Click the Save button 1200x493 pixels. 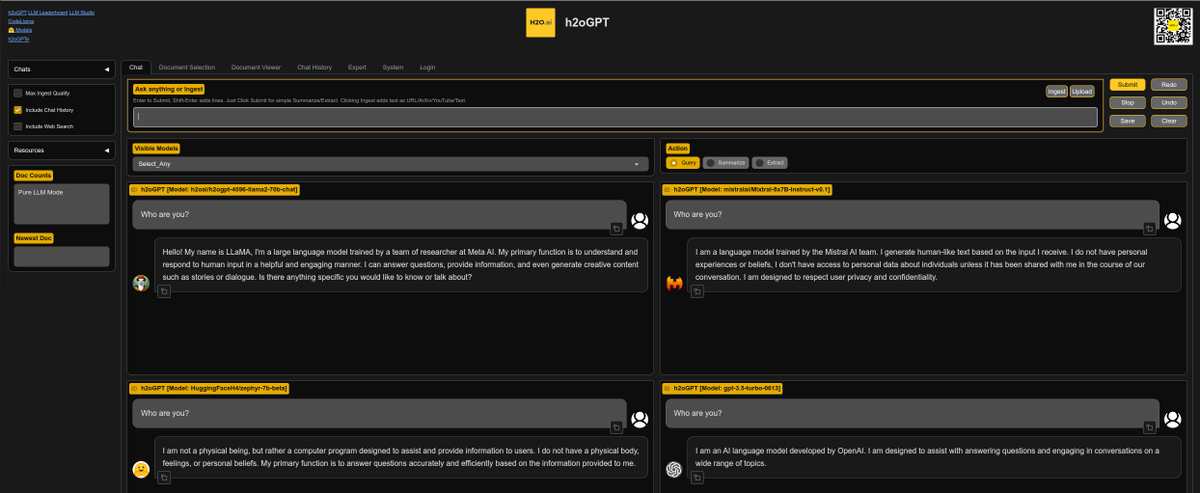[x=1127, y=120]
